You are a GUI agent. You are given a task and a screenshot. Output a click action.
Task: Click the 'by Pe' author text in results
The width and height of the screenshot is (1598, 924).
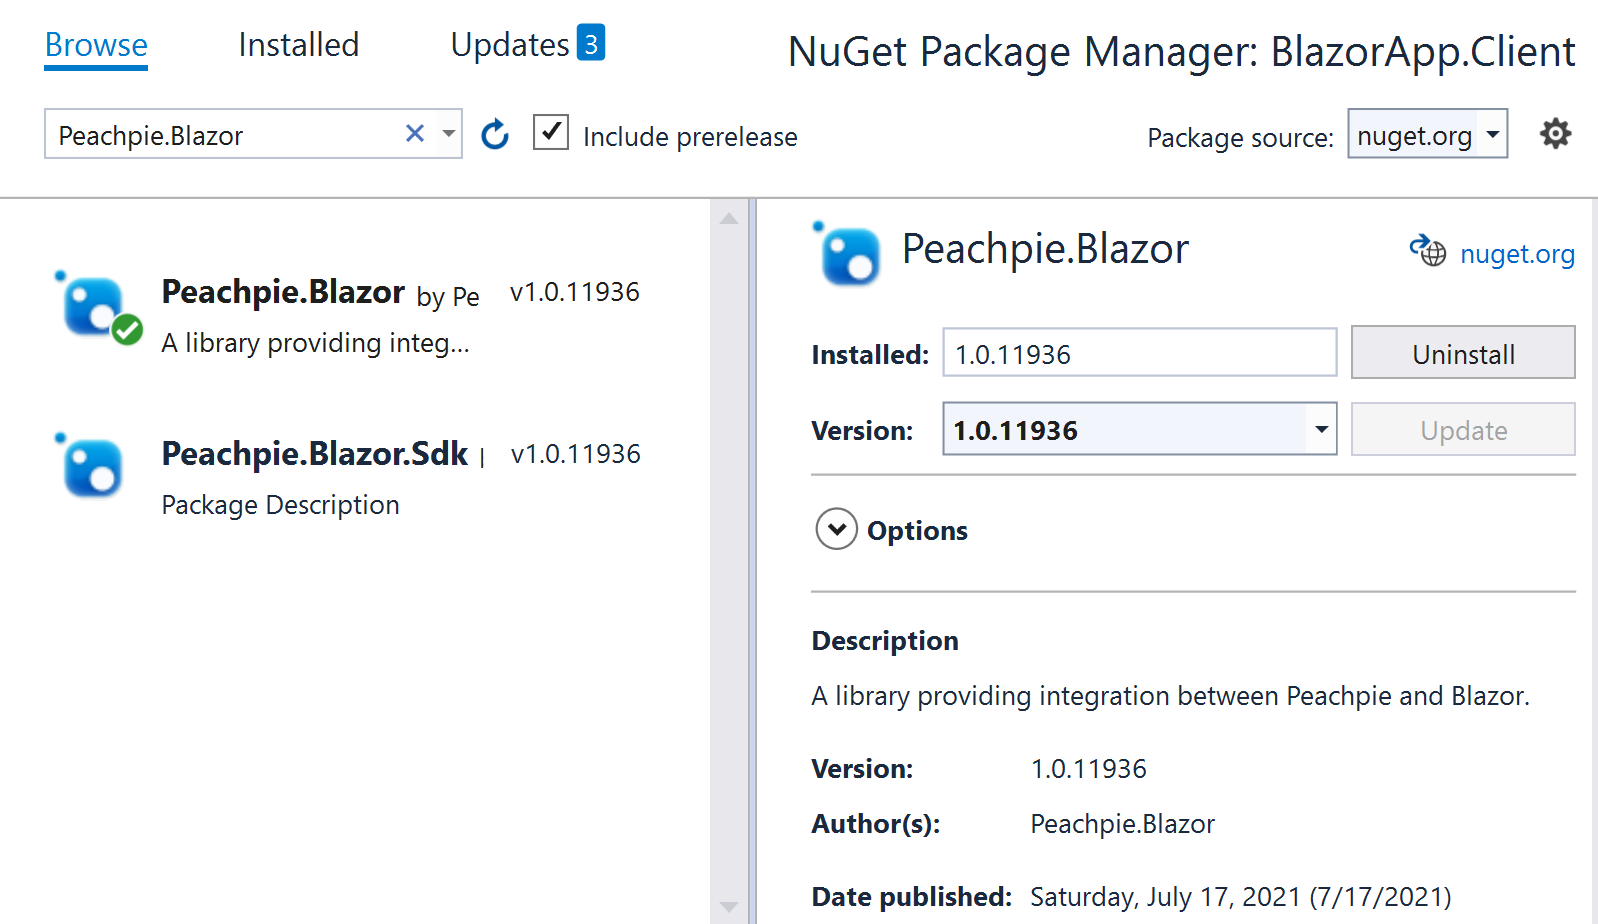coord(448,297)
